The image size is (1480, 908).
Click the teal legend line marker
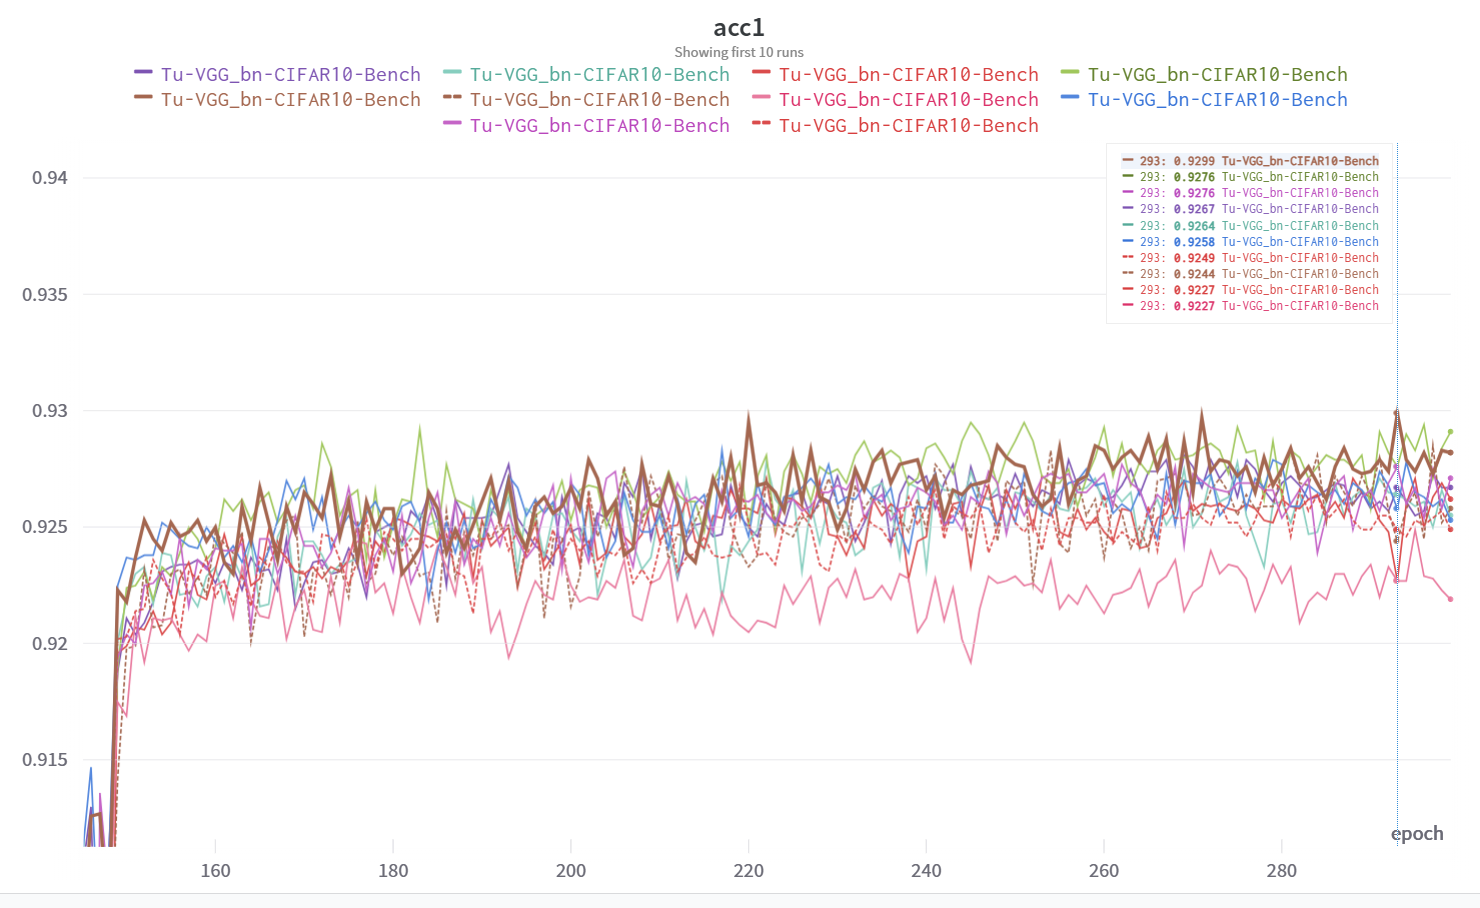(452, 73)
